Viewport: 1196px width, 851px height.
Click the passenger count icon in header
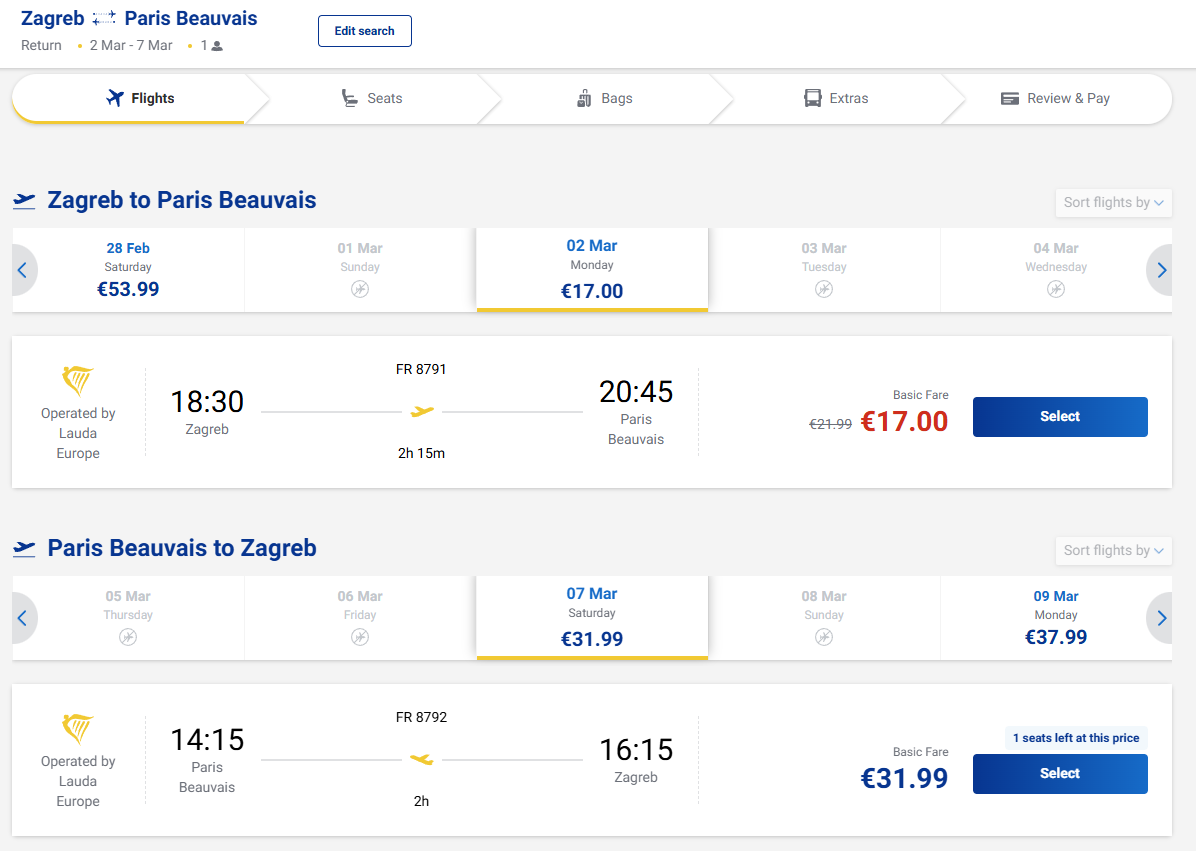217,46
